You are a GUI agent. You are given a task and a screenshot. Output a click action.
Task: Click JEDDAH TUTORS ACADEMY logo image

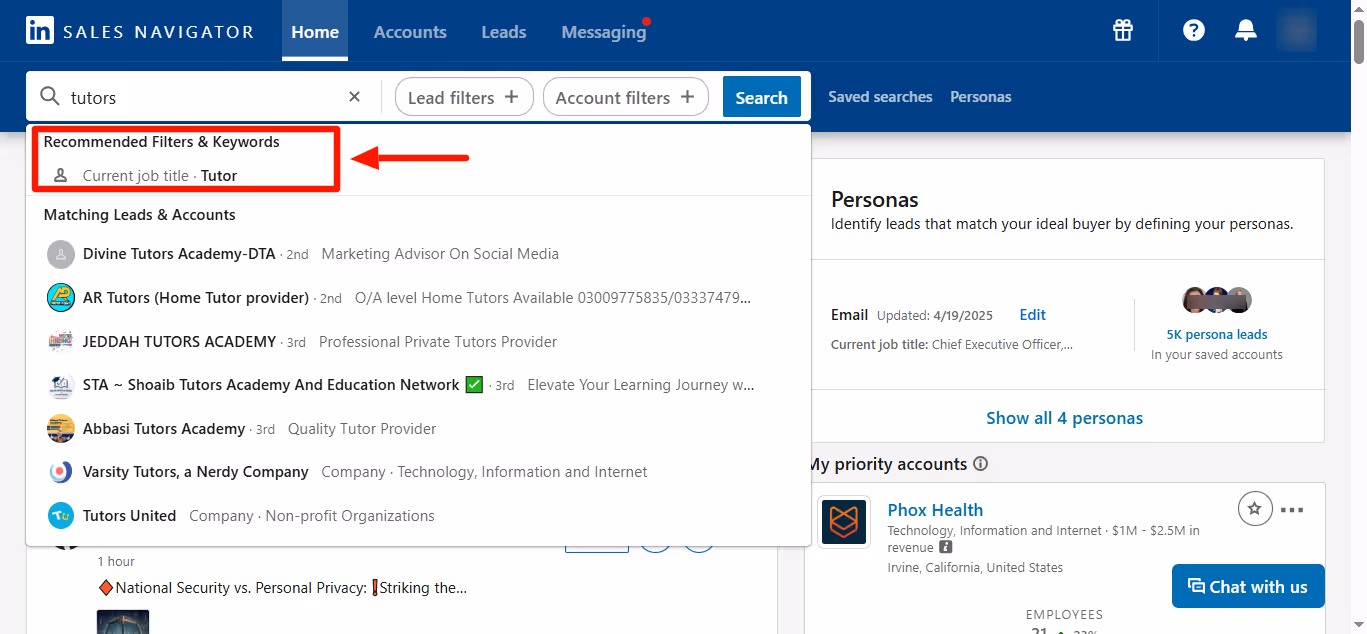coord(61,341)
